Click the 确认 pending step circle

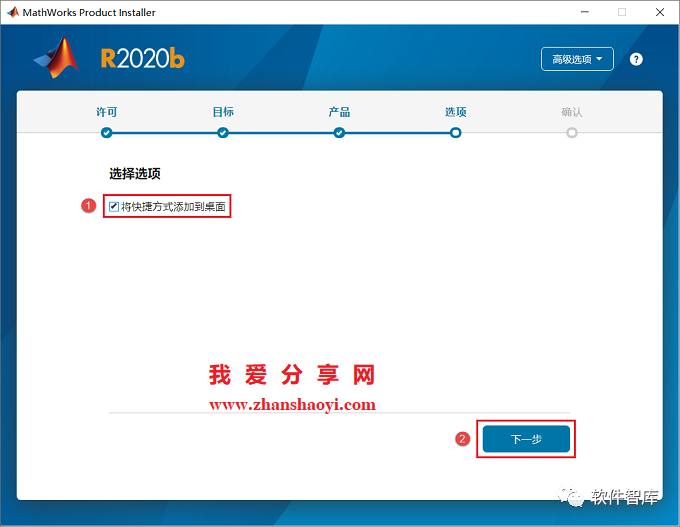click(572, 133)
